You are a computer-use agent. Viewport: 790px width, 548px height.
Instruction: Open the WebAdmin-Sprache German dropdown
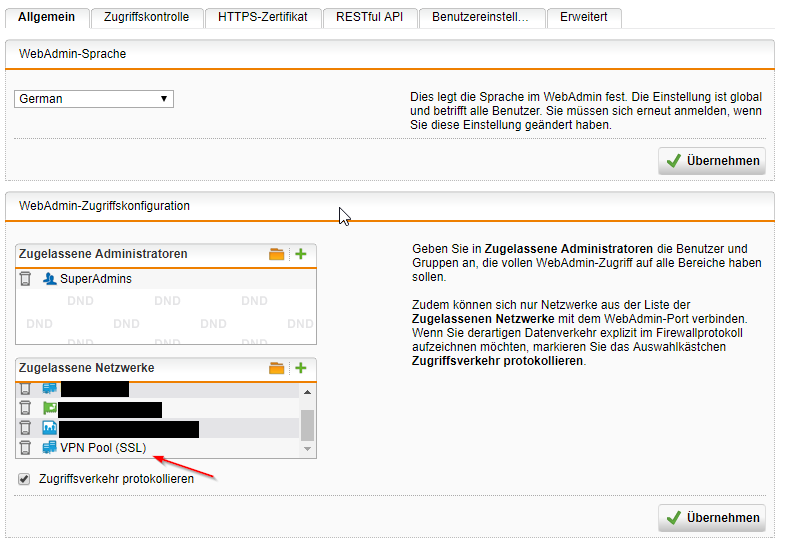94,99
